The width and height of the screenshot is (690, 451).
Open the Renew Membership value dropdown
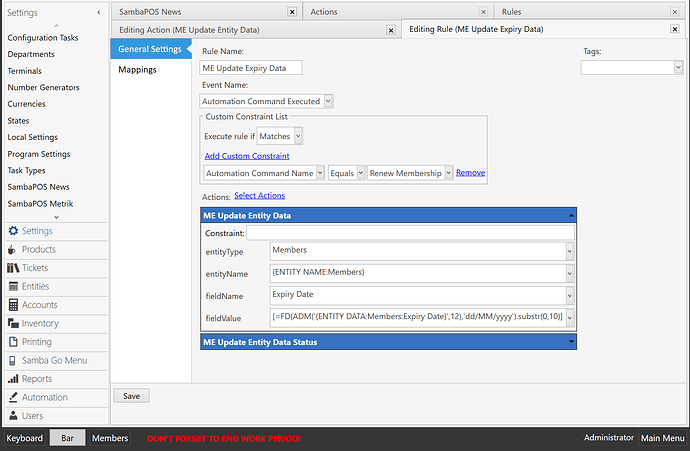pyautogui.click(x=448, y=173)
